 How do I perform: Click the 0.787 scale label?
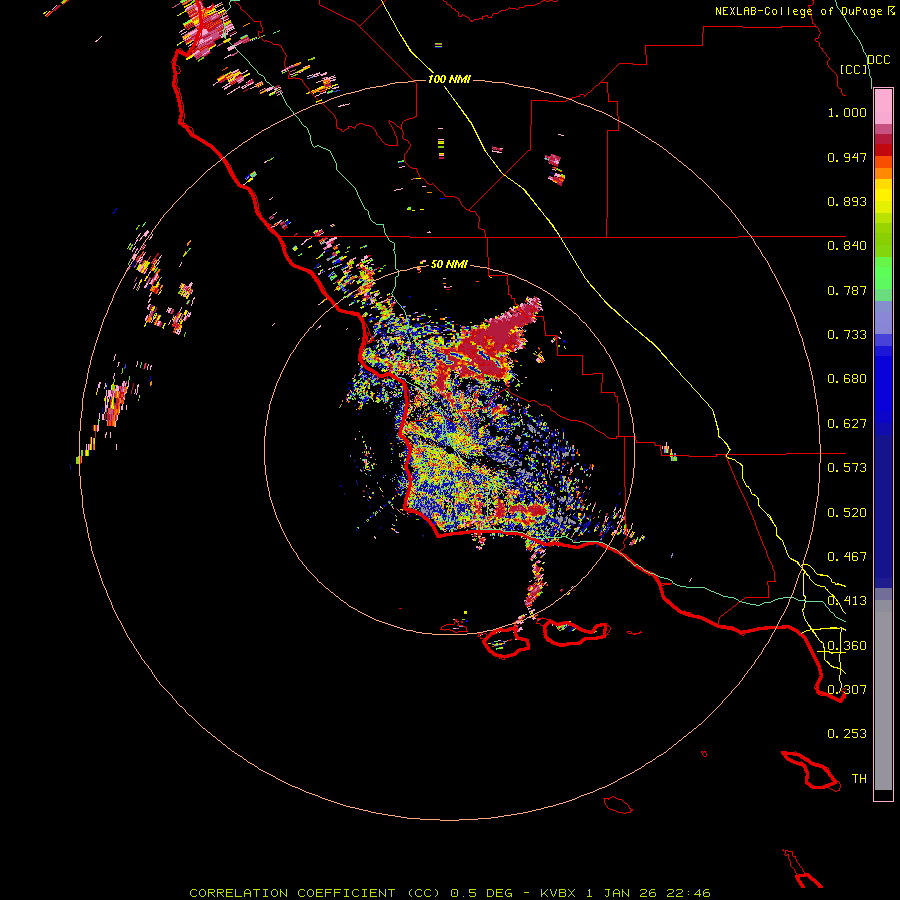click(x=847, y=290)
